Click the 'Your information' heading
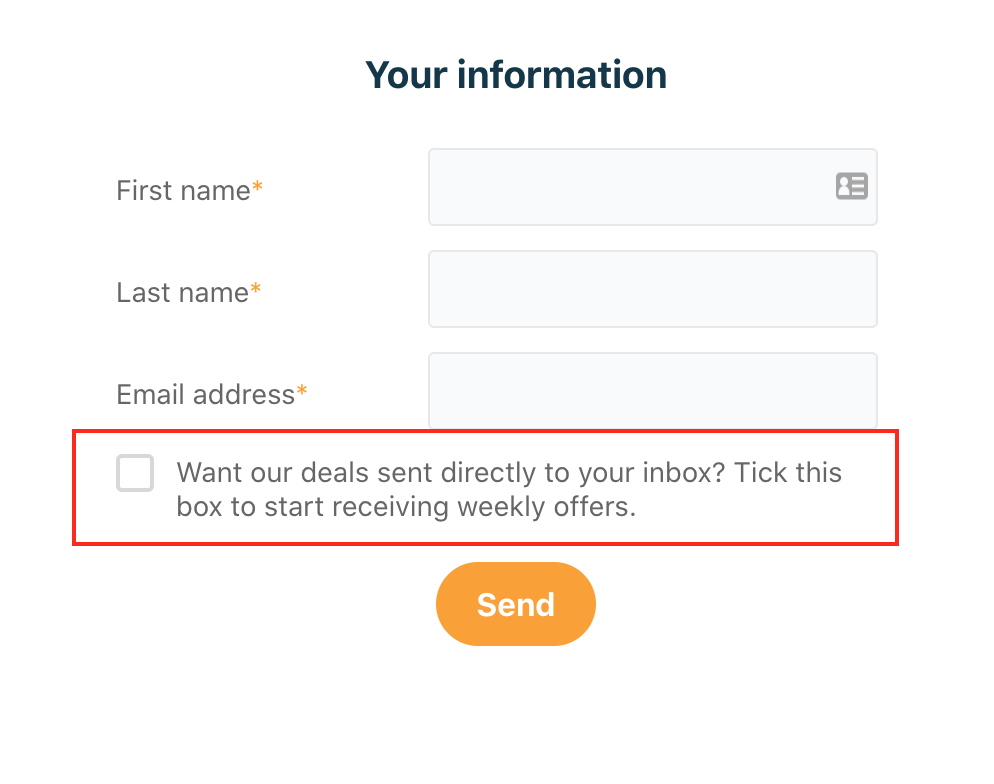 pos(516,75)
